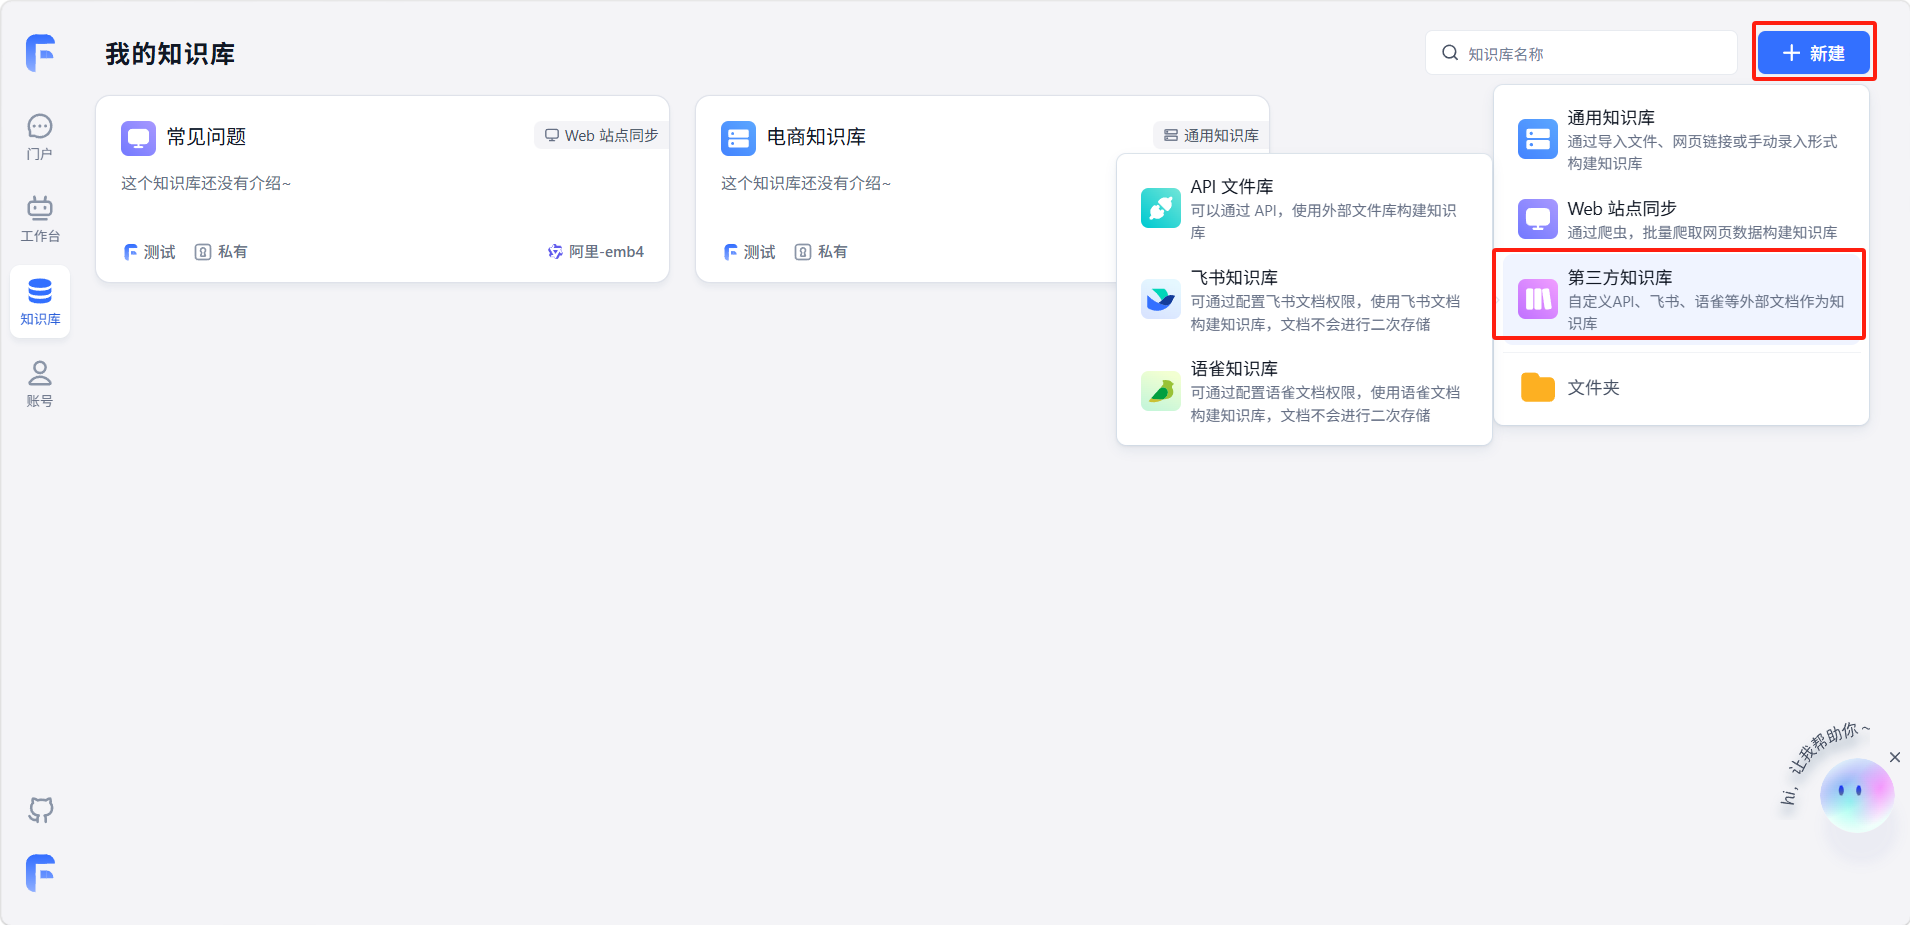
Task: Close the floating assistant bubble
Action: pyautogui.click(x=1894, y=757)
